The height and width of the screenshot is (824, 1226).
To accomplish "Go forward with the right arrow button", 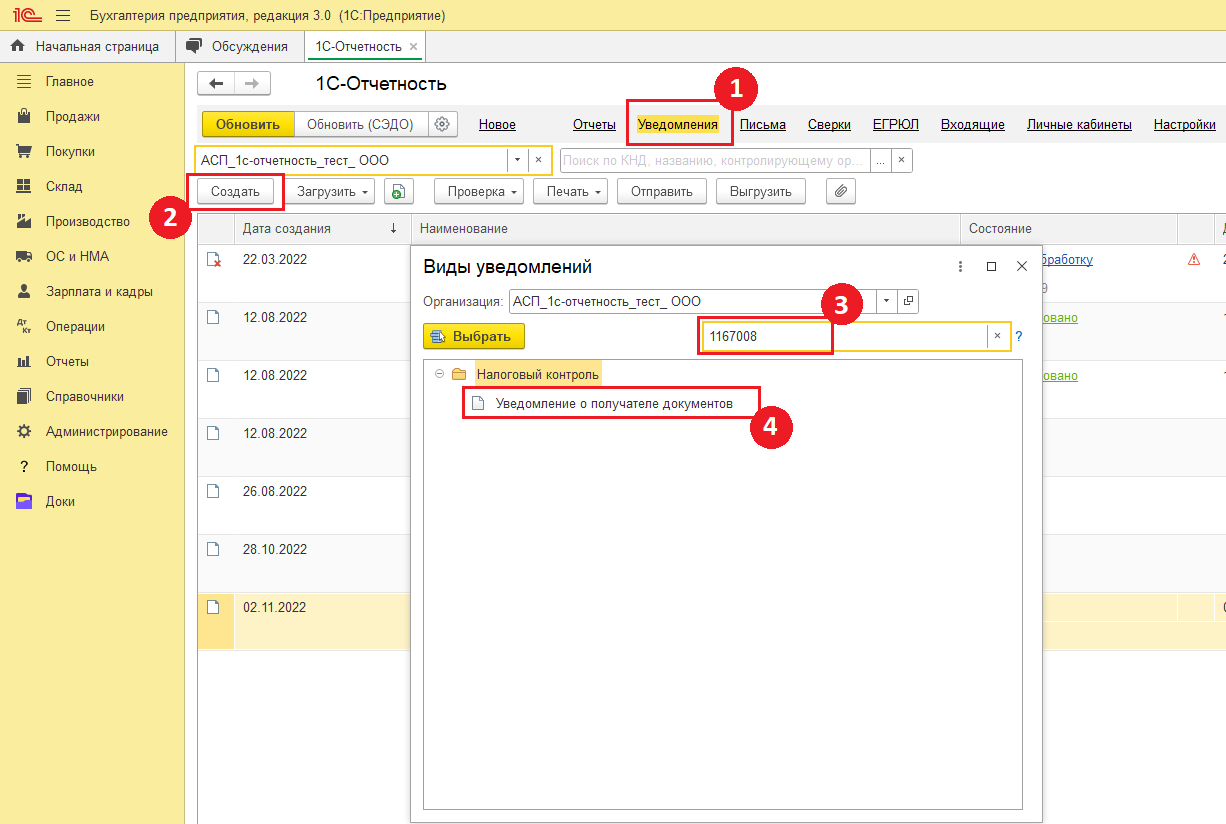I will pyautogui.click(x=252, y=84).
